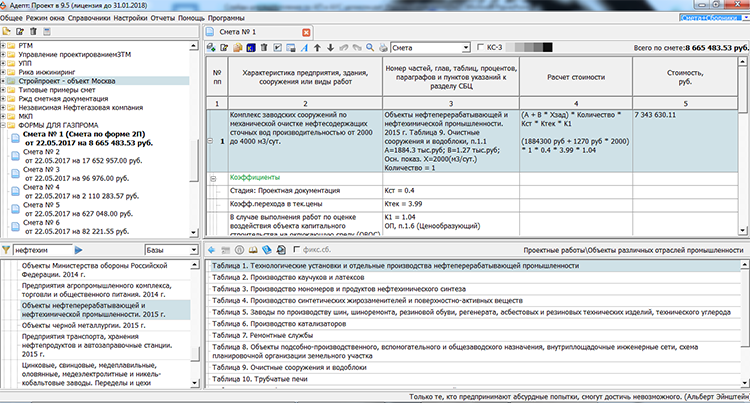The height and width of the screenshot is (403, 750).
Task: Click the save window icon in estimate toolbar
Action: pyautogui.click(x=290, y=47)
